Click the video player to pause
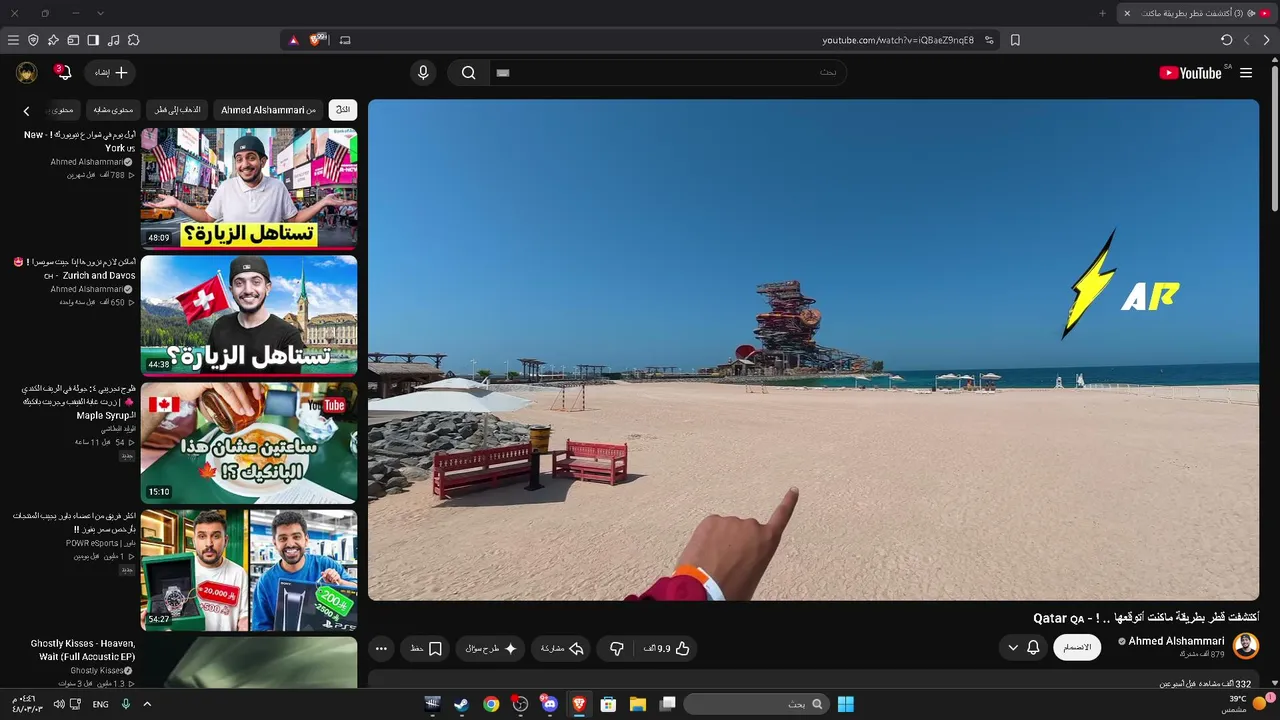 pos(813,350)
